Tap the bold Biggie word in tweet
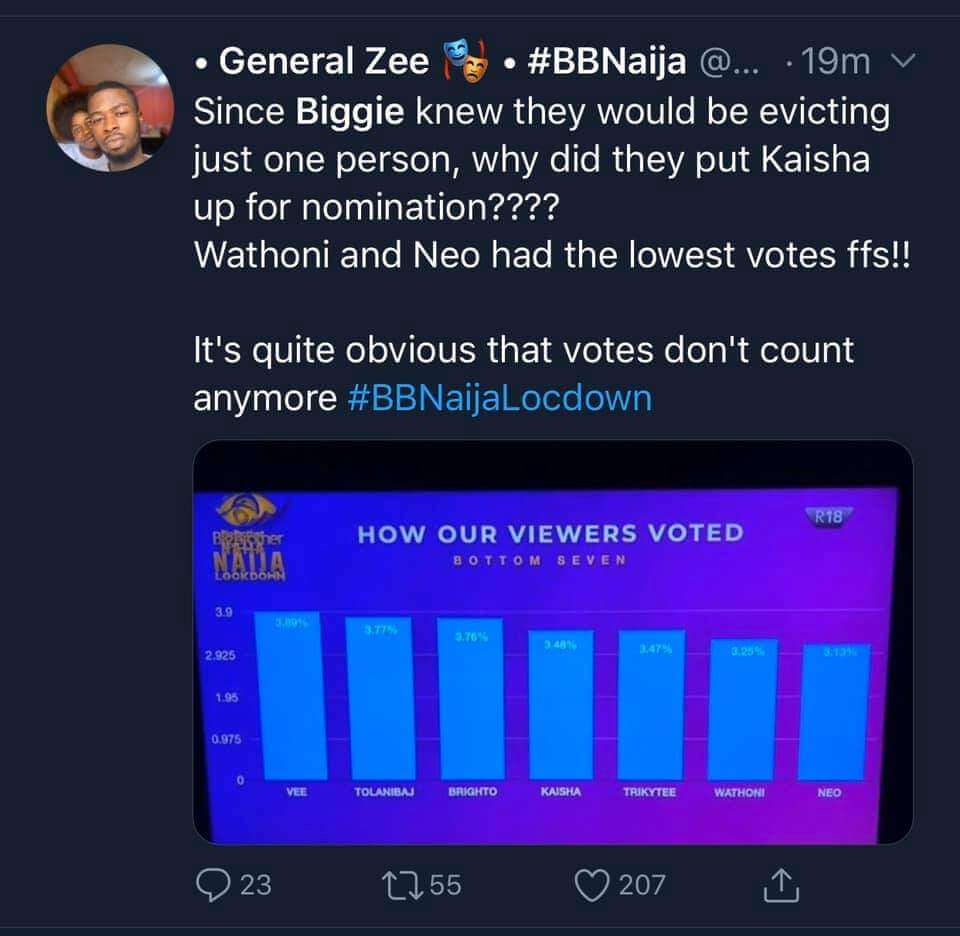 [350, 112]
